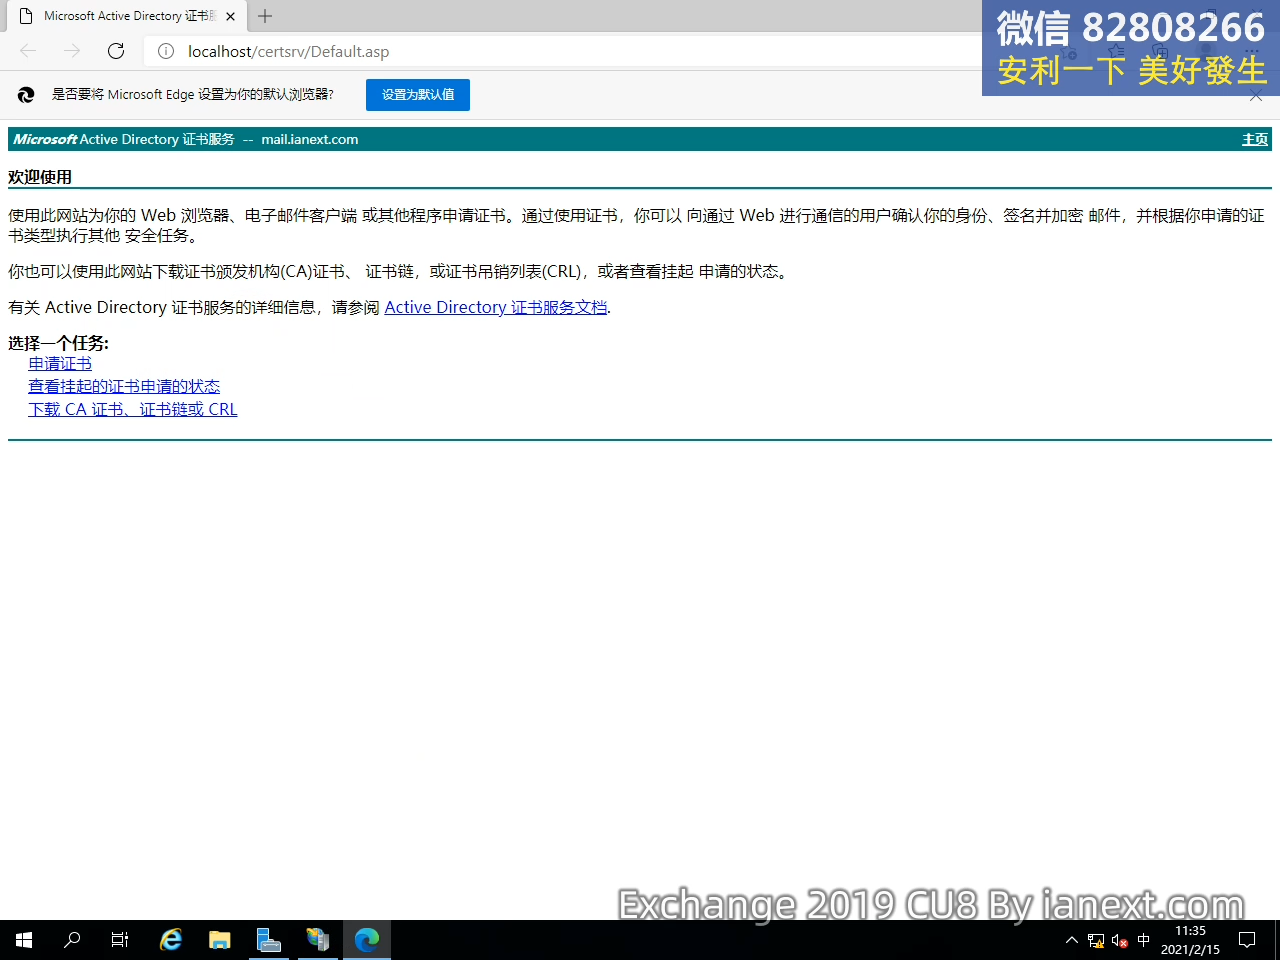Image resolution: width=1280 pixels, height=960 pixels.
Task: Open Active Directory 证书服务文档 link
Action: pyautogui.click(x=496, y=307)
